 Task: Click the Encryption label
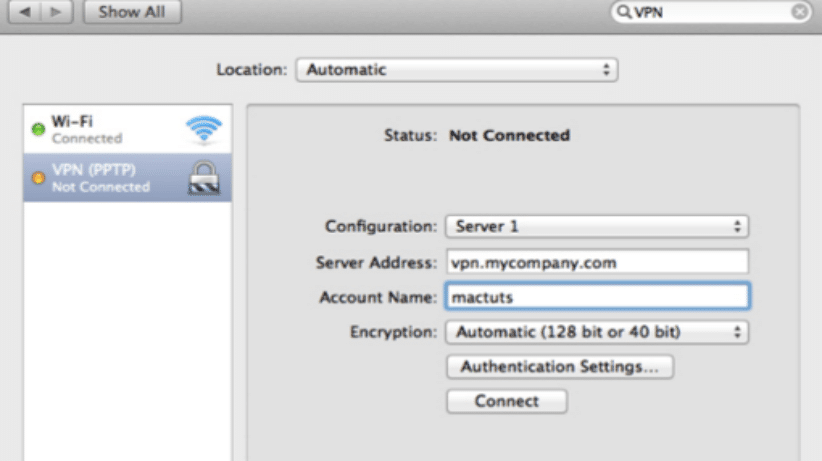click(393, 332)
